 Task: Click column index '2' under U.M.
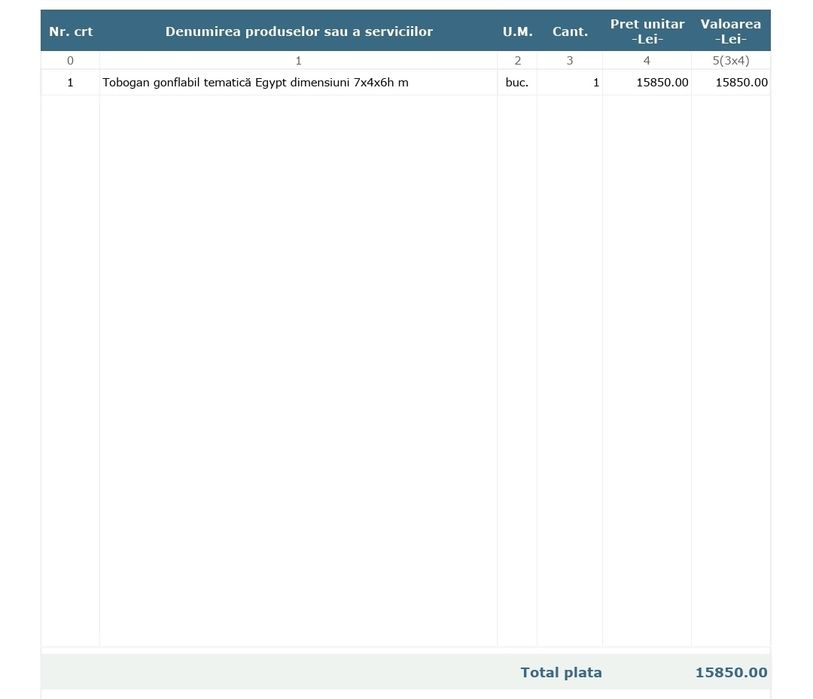pos(517,61)
